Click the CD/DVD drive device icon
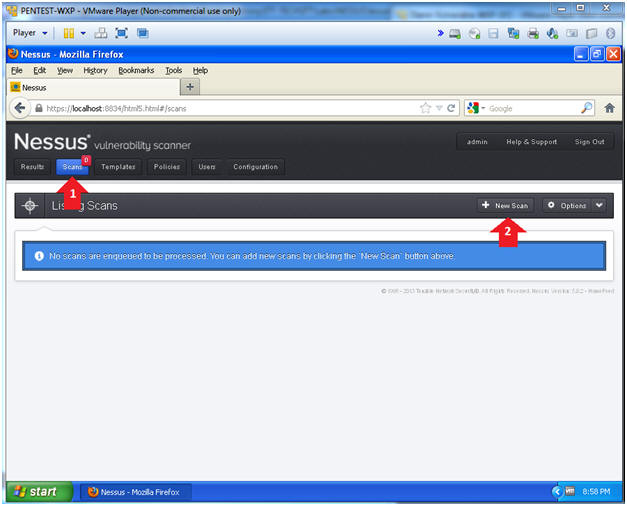The height and width of the screenshot is (506, 627). pos(474,34)
